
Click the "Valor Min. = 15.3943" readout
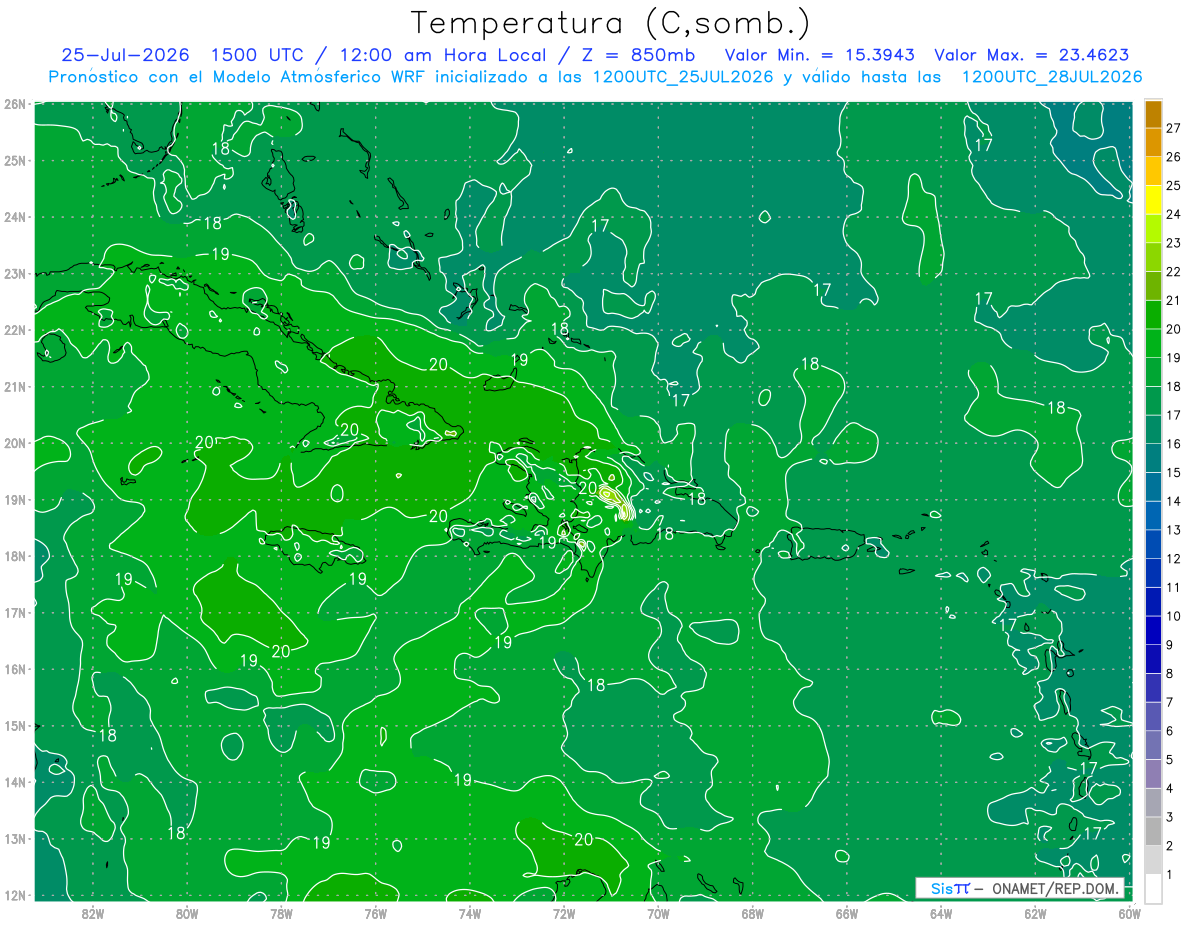tap(821, 55)
